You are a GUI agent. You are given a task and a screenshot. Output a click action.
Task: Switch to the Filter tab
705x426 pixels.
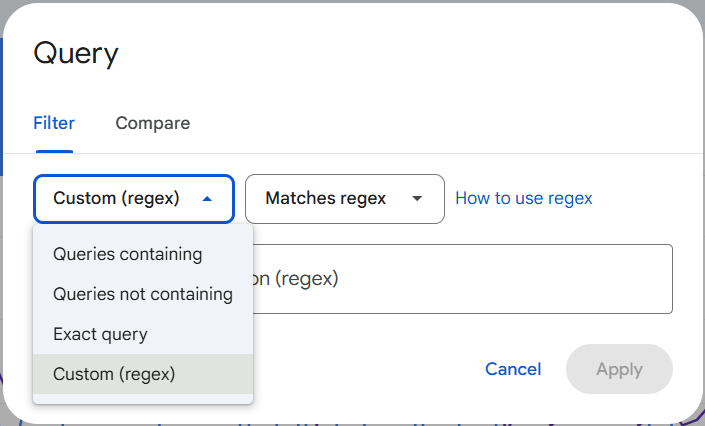coord(54,124)
